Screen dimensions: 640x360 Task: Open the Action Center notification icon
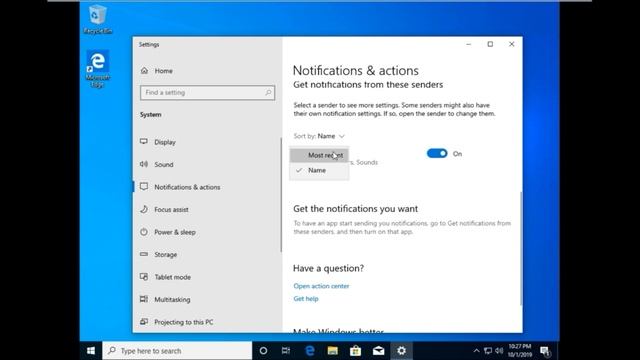tap(545, 351)
